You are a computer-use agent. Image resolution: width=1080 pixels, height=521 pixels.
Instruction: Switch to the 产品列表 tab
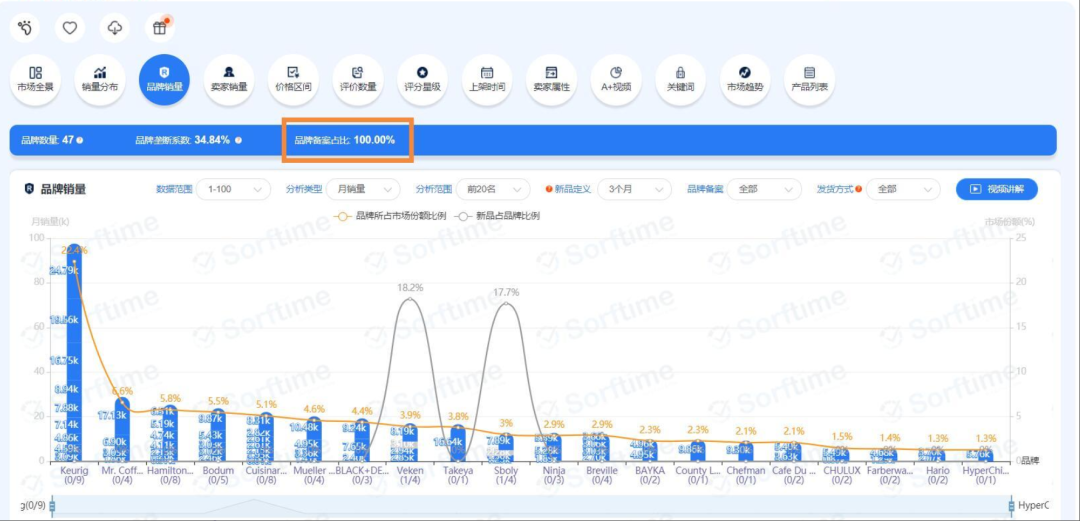tap(809, 80)
